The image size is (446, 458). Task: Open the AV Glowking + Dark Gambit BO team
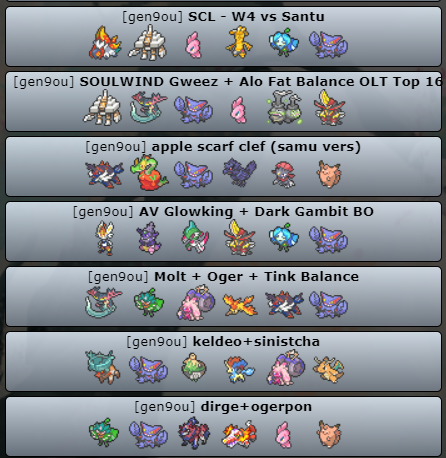point(223,232)
